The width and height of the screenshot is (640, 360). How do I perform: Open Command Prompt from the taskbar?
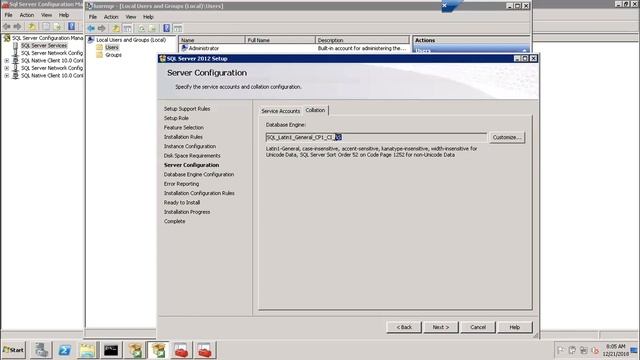click(x=111, y=350)
